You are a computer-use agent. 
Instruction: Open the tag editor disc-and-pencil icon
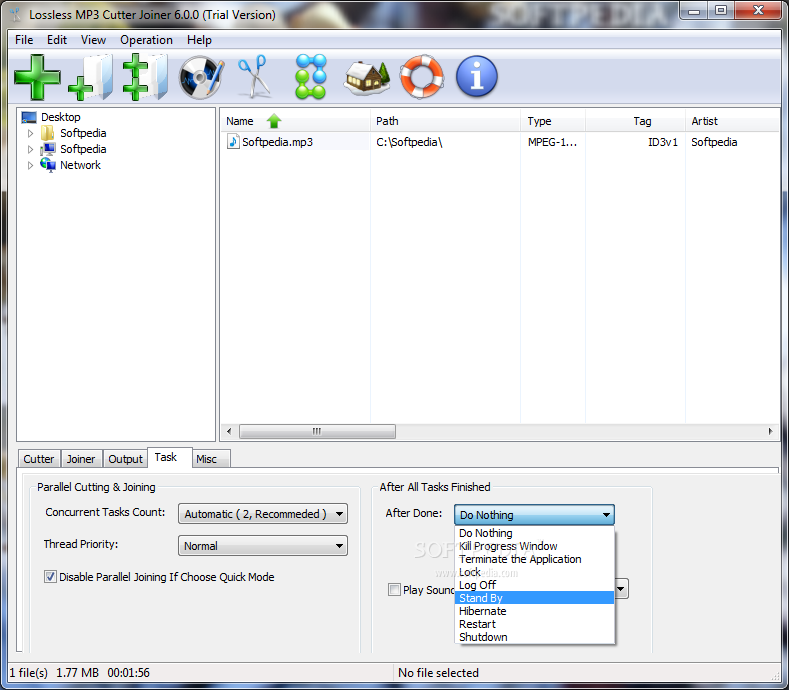[x=202, y=77]
